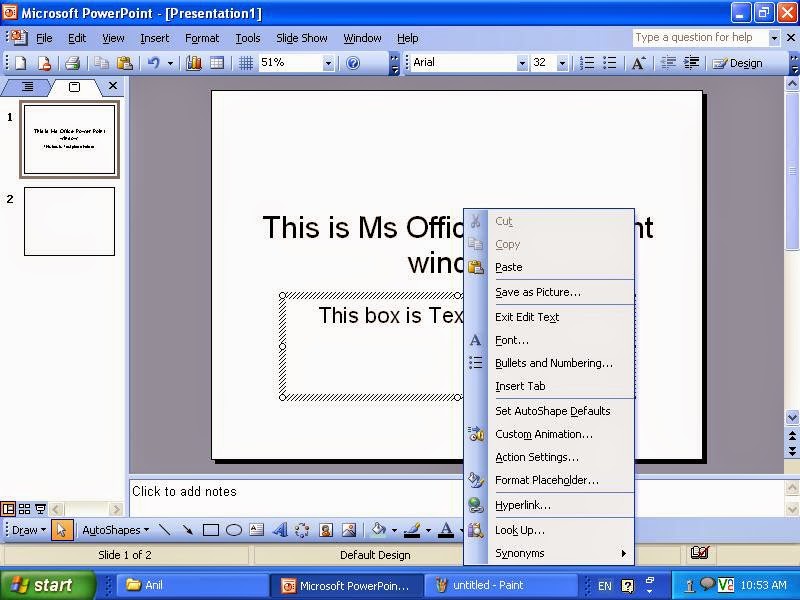Click the Select Objects arrow tool
This screenshot has height=600, width=800.
coord(62,531)
